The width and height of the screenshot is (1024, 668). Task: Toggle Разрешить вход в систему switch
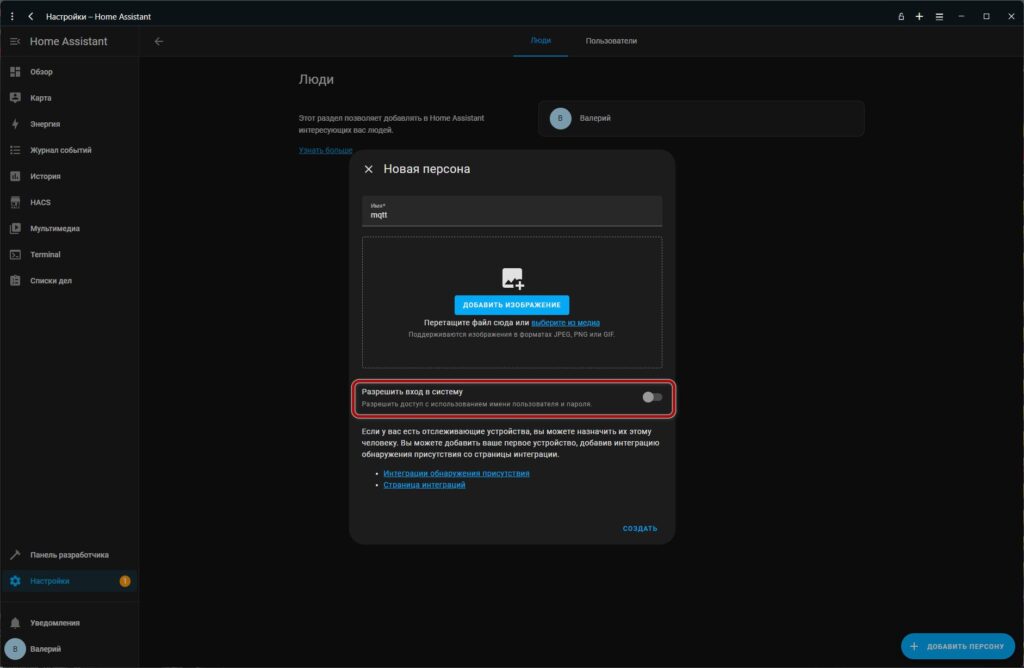click(x=652, y=397)
